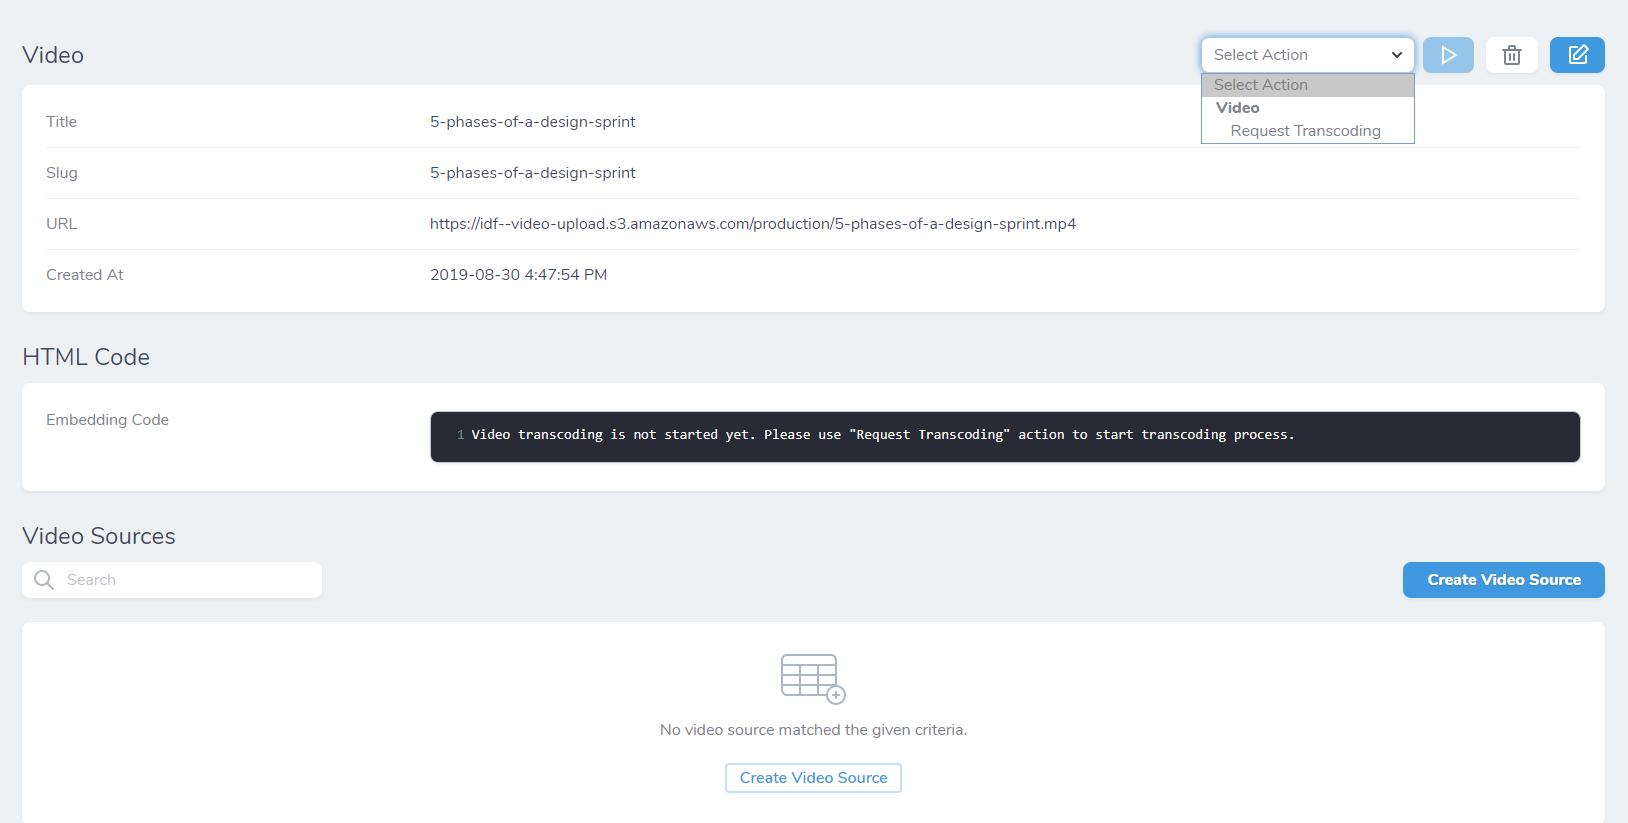The height and width of the screenshot is (823, 1628).
Task: Click the Video Sources heading
Action: pyautogui.click(x=99, y=536)
